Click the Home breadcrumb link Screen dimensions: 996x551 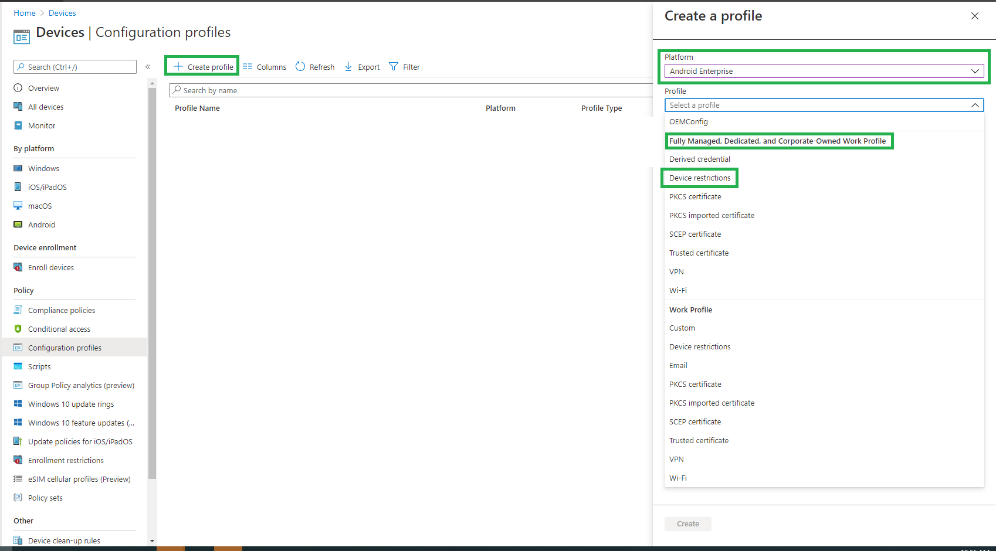click(x=24, y=13)
